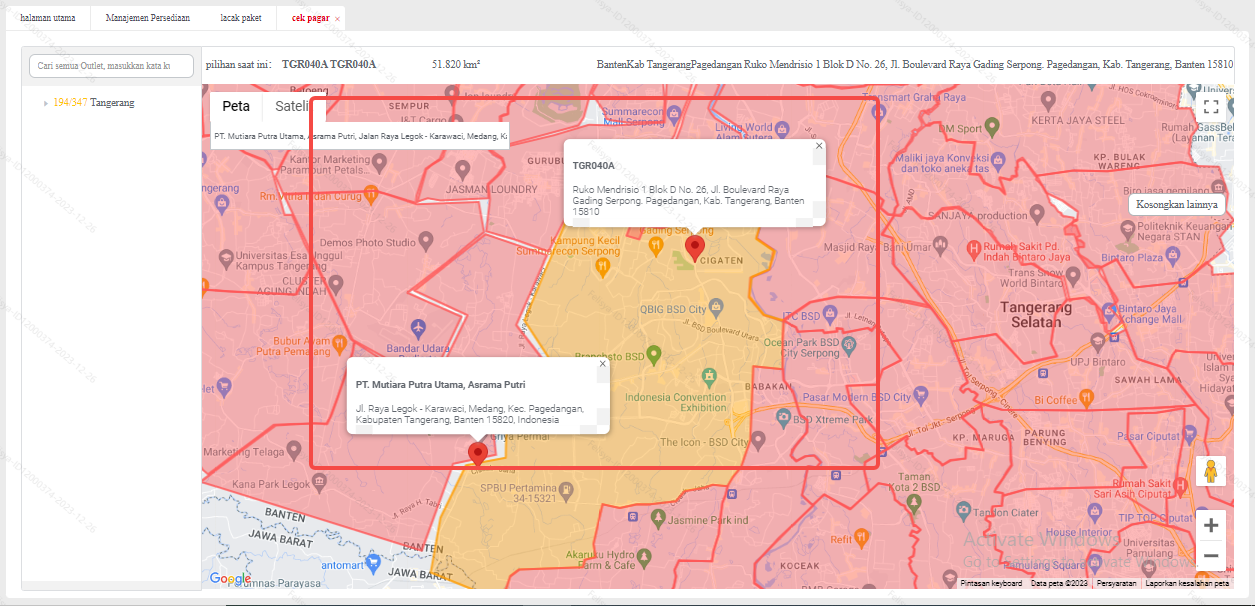The width and height of the screenshot is (1255, 606).
Task: Click the Jasmine Park ind icon
Action: coord(657,518)
